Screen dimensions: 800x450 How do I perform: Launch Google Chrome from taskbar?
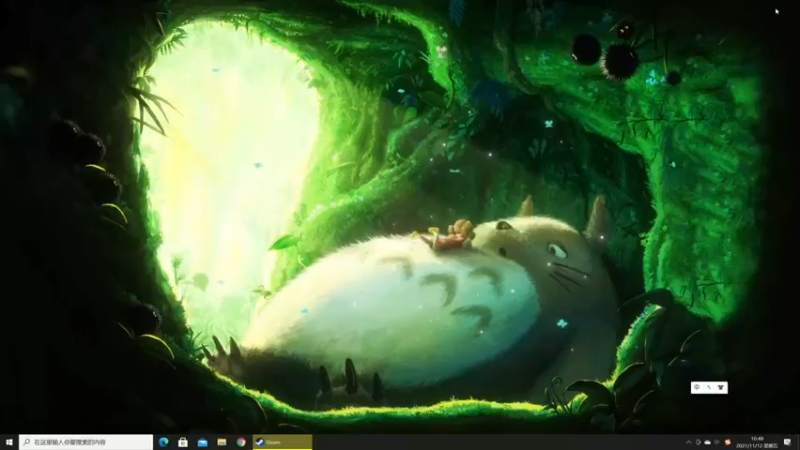[241, 442]
